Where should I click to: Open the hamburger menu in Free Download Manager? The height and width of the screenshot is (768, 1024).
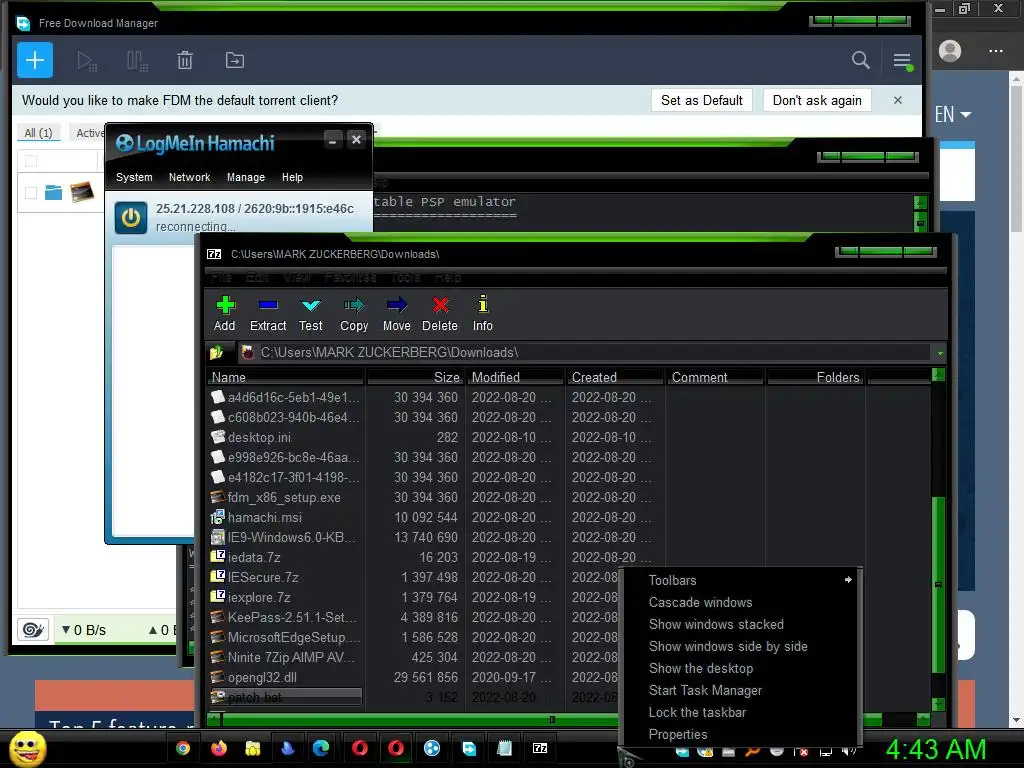coord(903,61)
